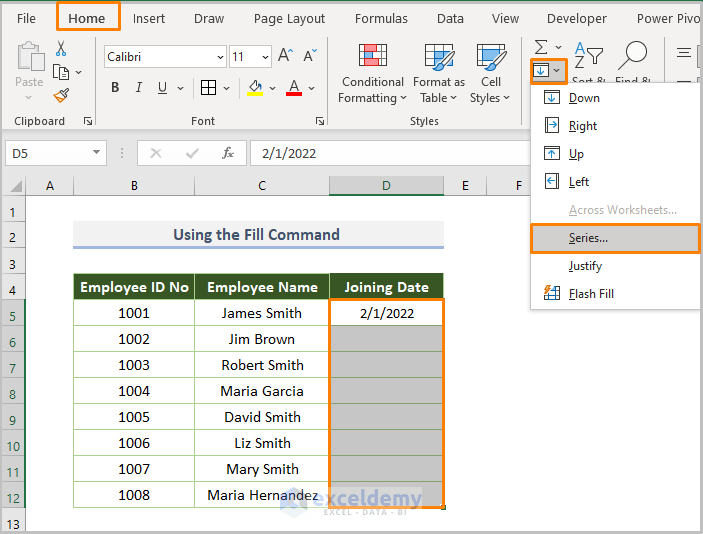Image resolution: width=703 pixels, height=534 pixels.
Task: Click the Fill button icon in Editing
Action: [x=541, y=70]
